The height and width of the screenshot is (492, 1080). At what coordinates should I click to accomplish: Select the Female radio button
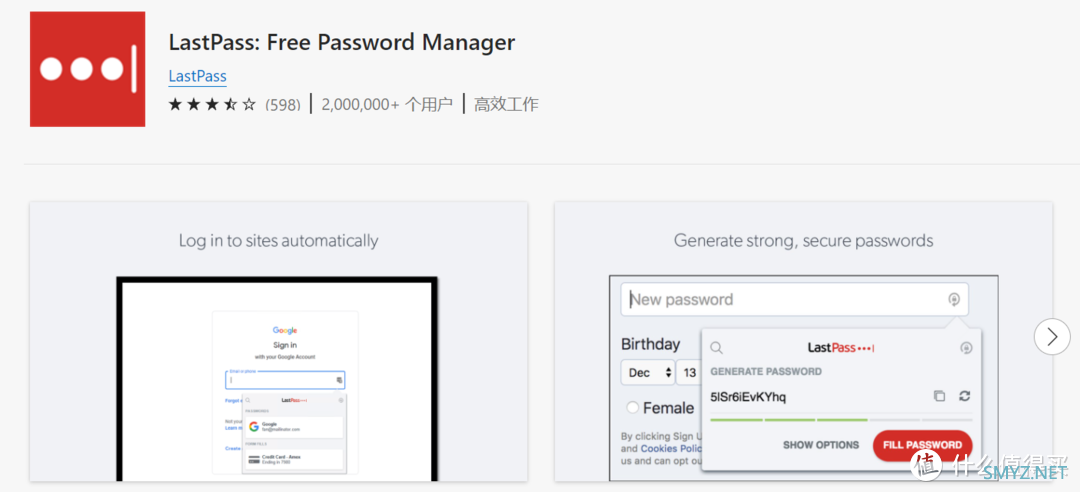[632, 408]
